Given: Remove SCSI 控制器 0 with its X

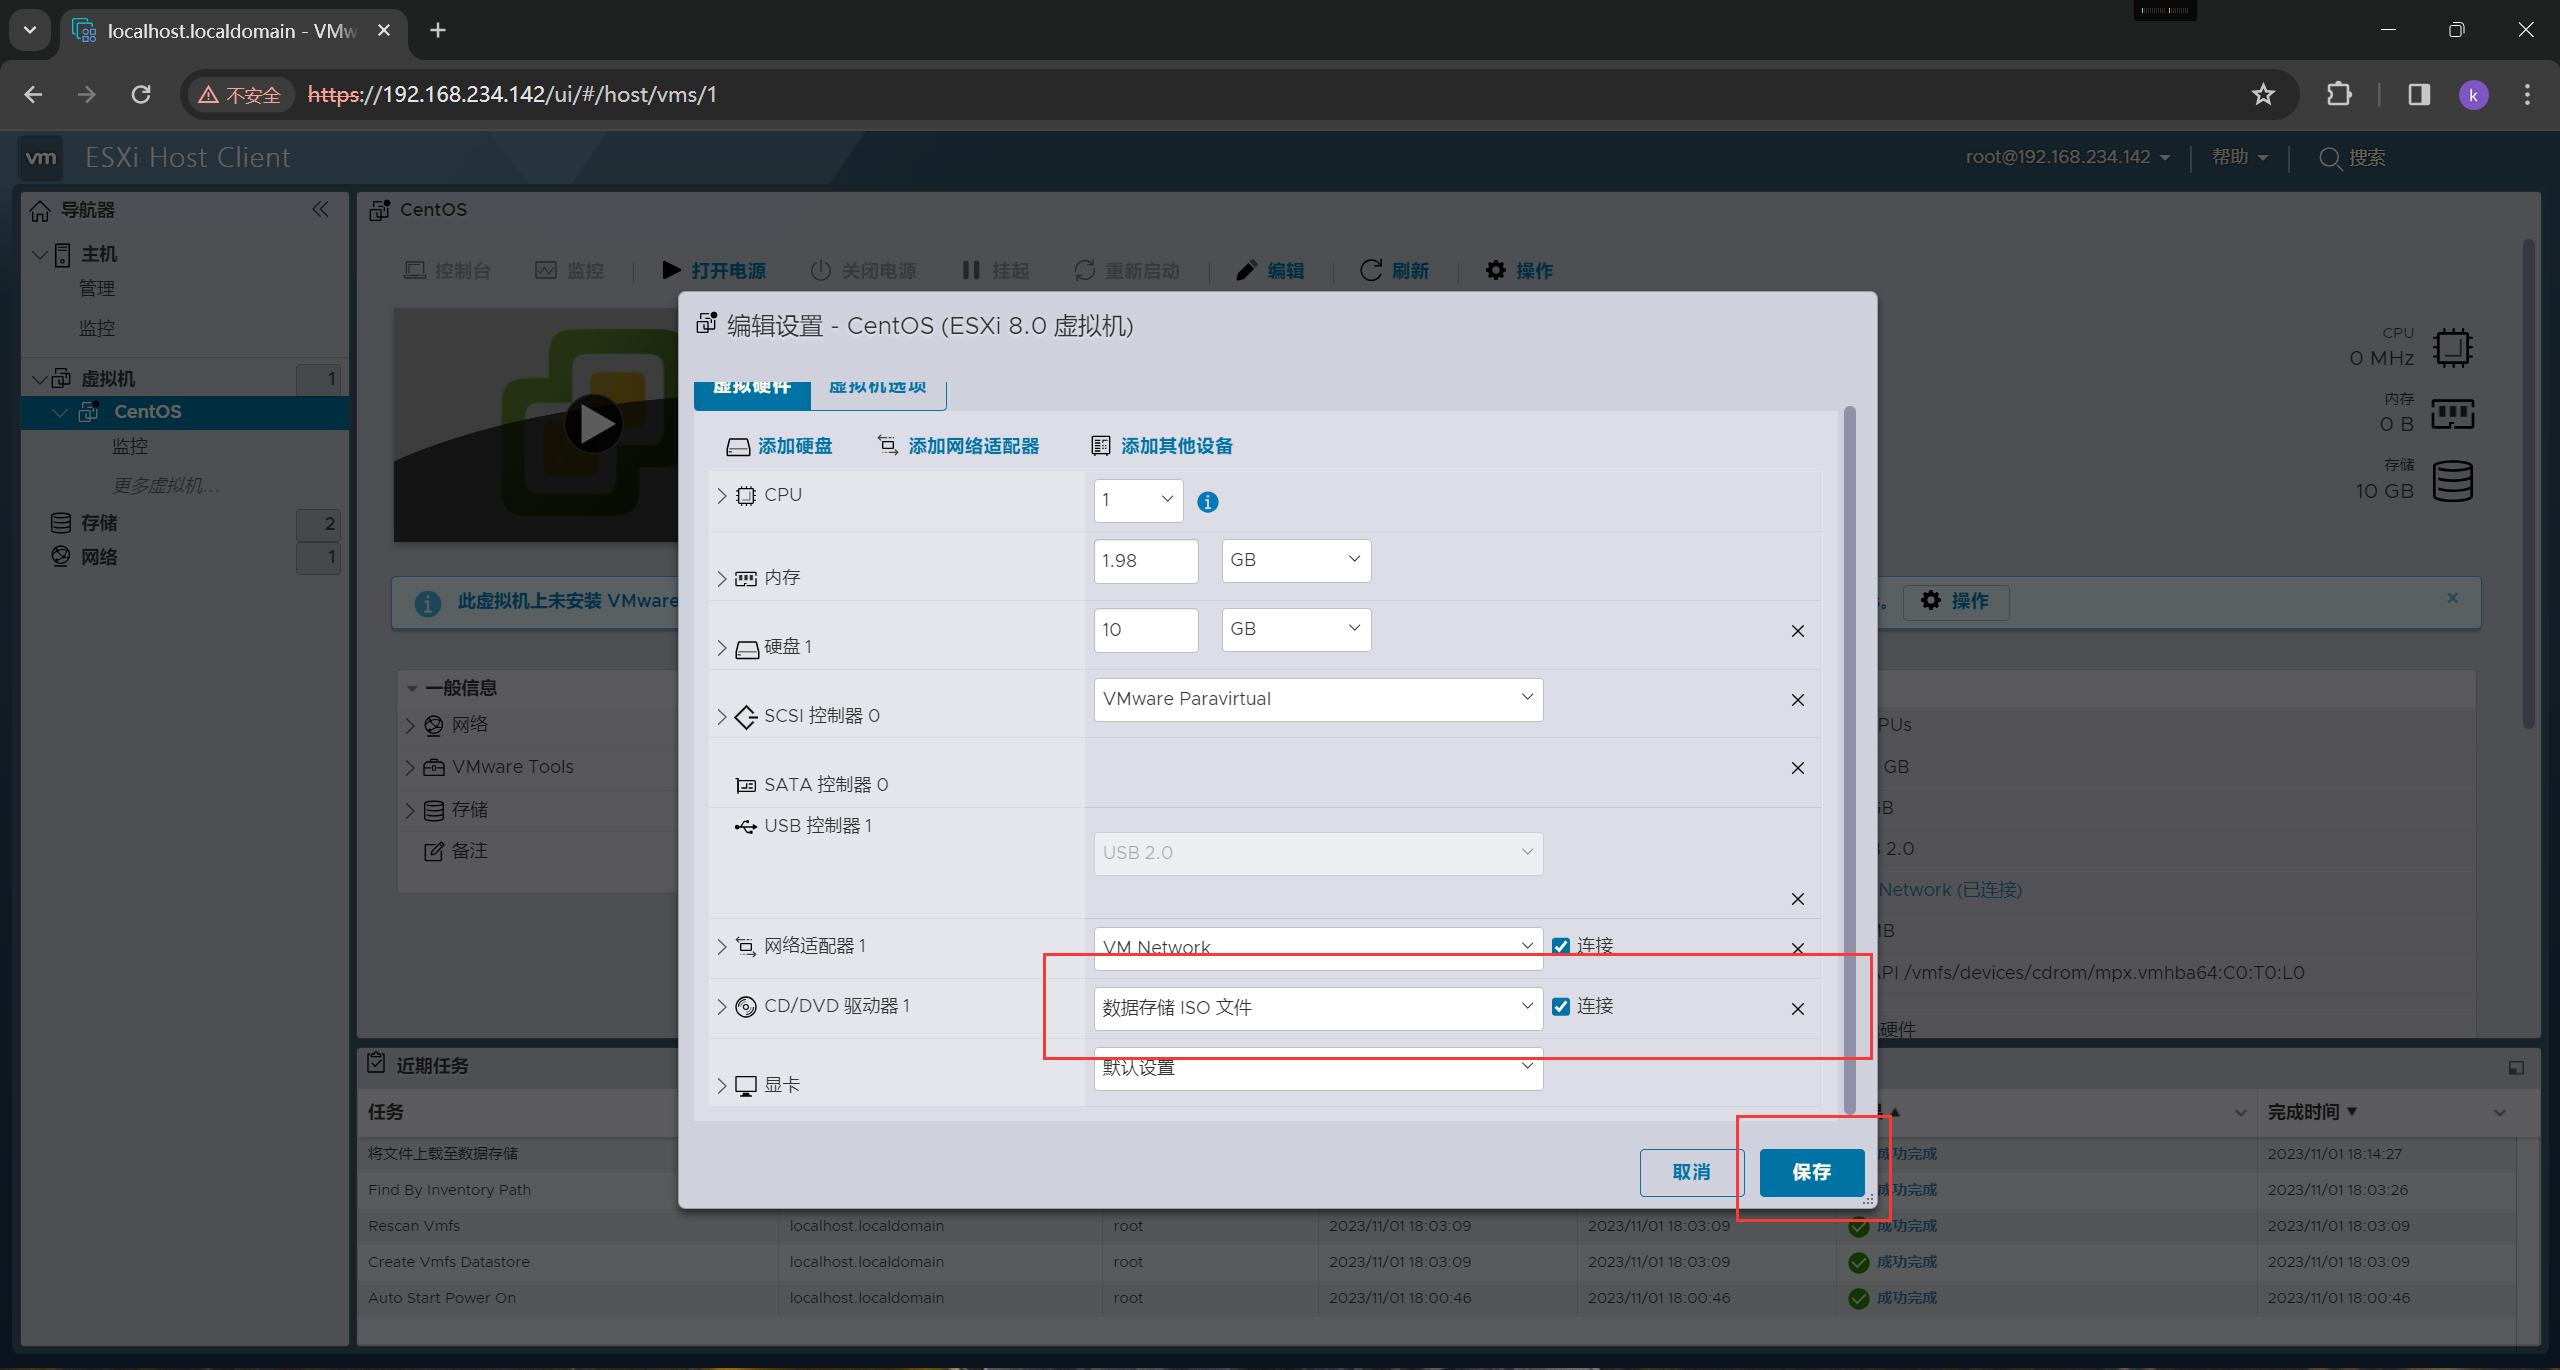Looking at the screenshot, I should [x=1798, y=700].
